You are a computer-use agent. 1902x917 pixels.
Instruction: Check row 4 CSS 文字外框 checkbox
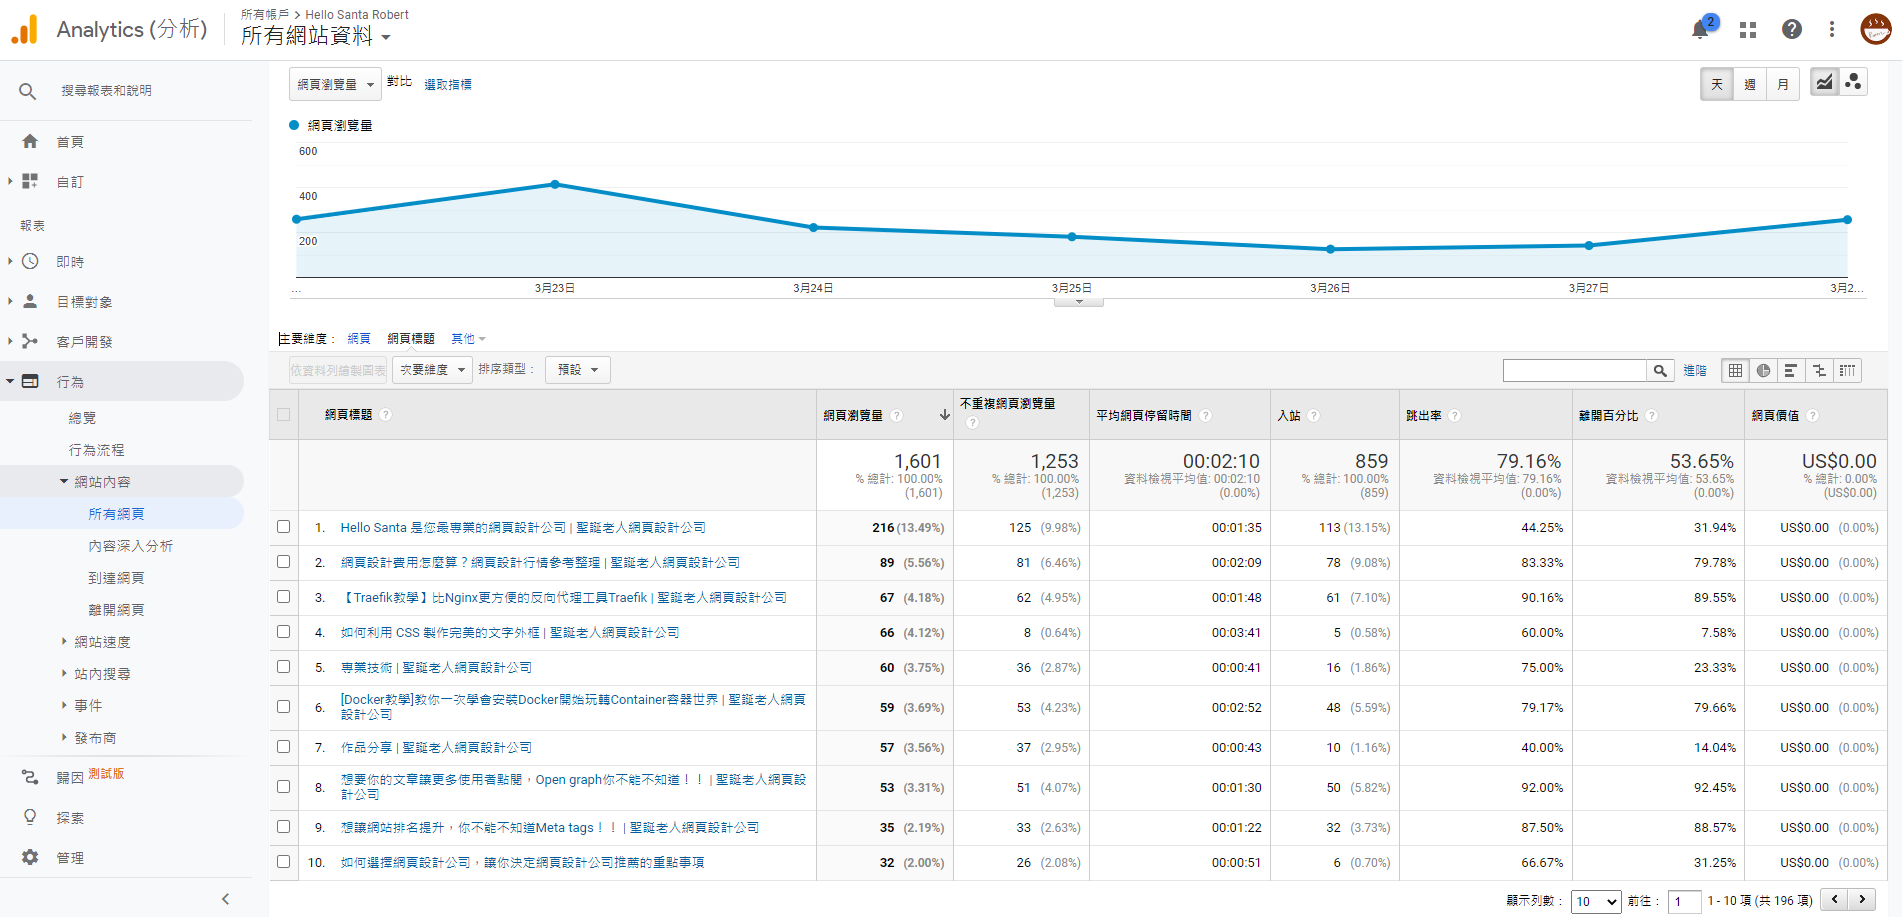284,632
